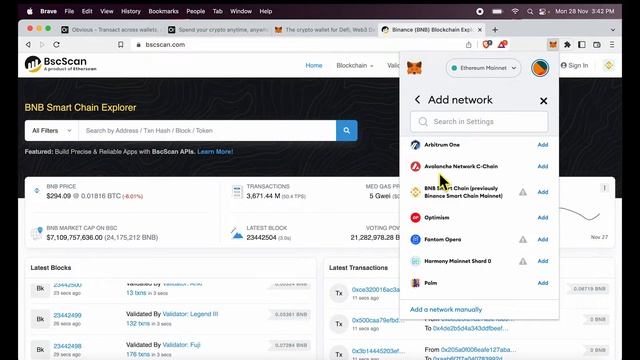Add Avalanche Network C-Chain

click(542, 167)
